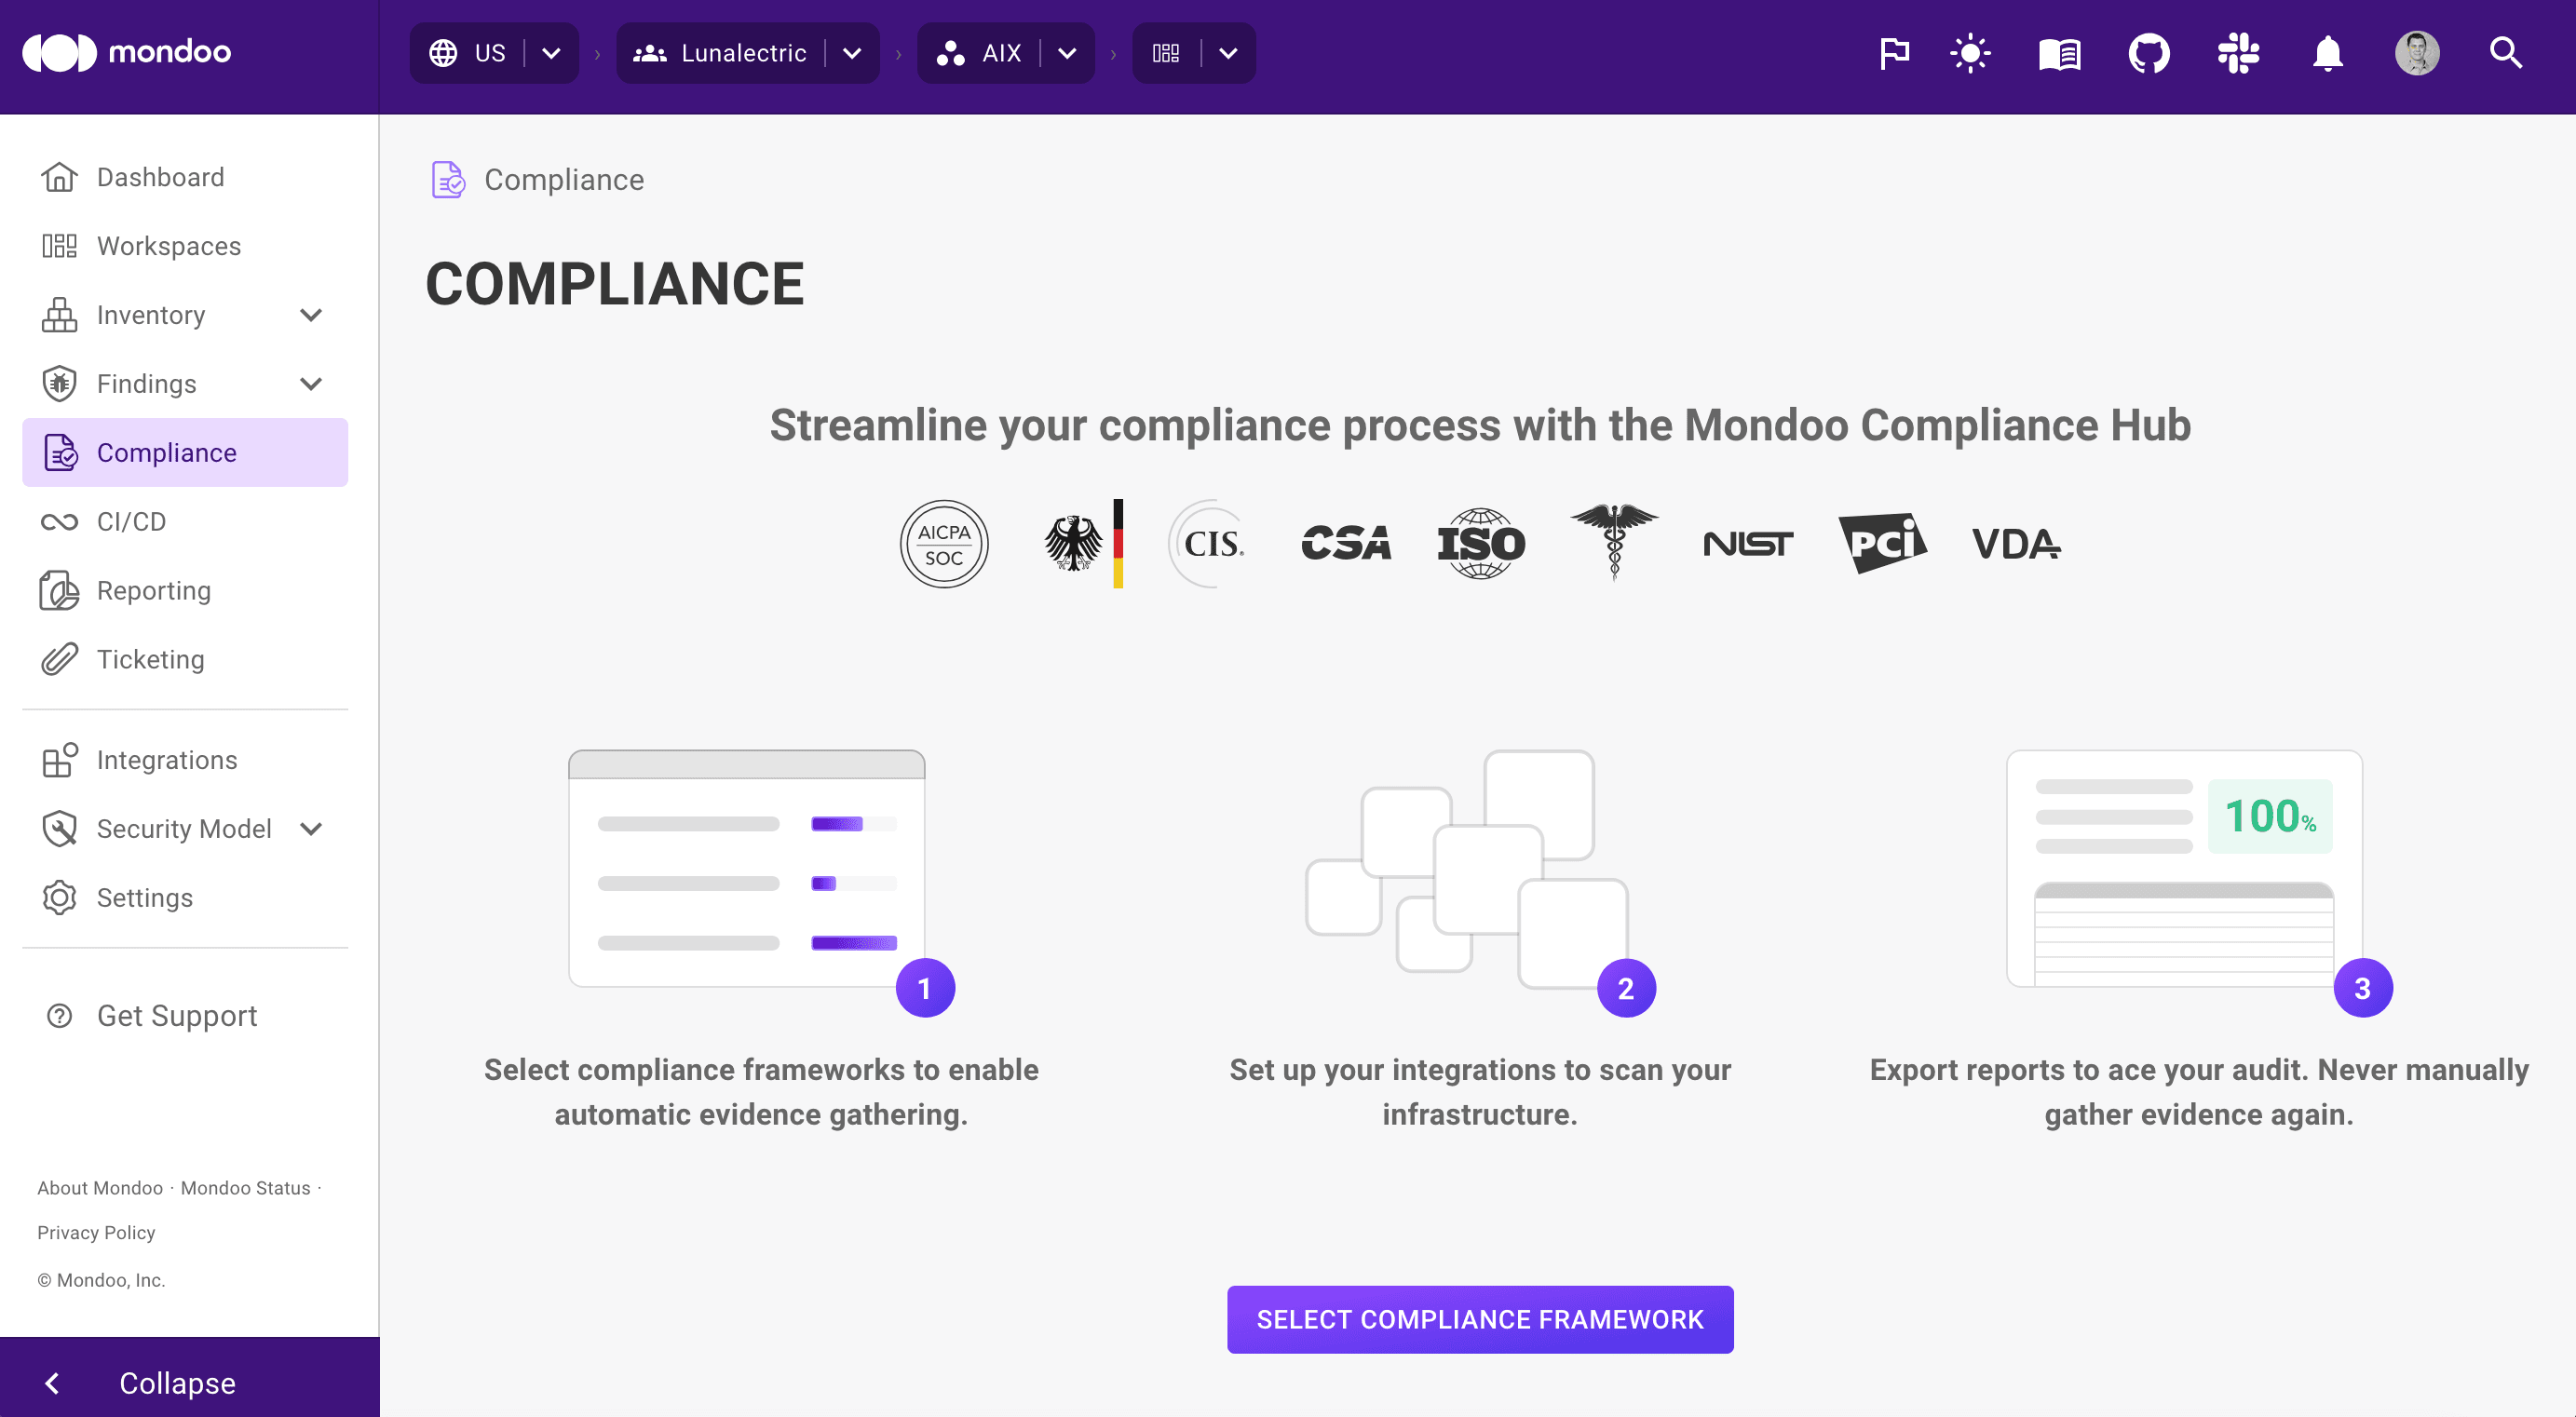Open the CI/CD section
Screen dimensions: 2576x1417
coord(131,521)
